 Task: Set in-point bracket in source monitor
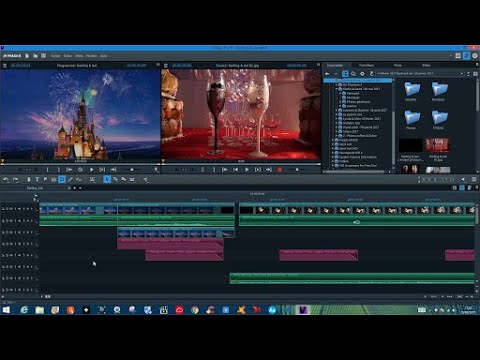[x=203, y=170]
